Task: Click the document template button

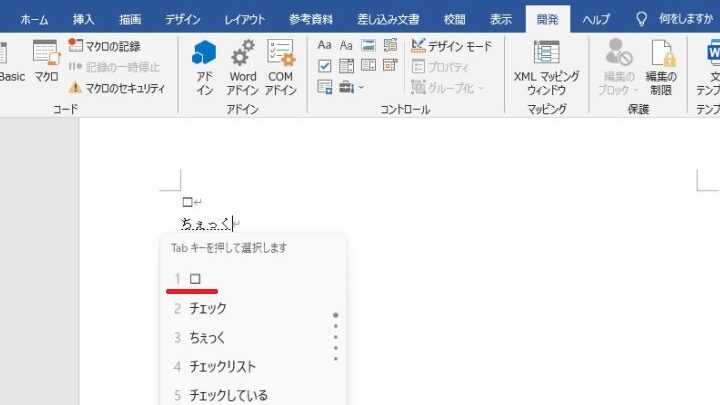Action: tap(708, 68)
